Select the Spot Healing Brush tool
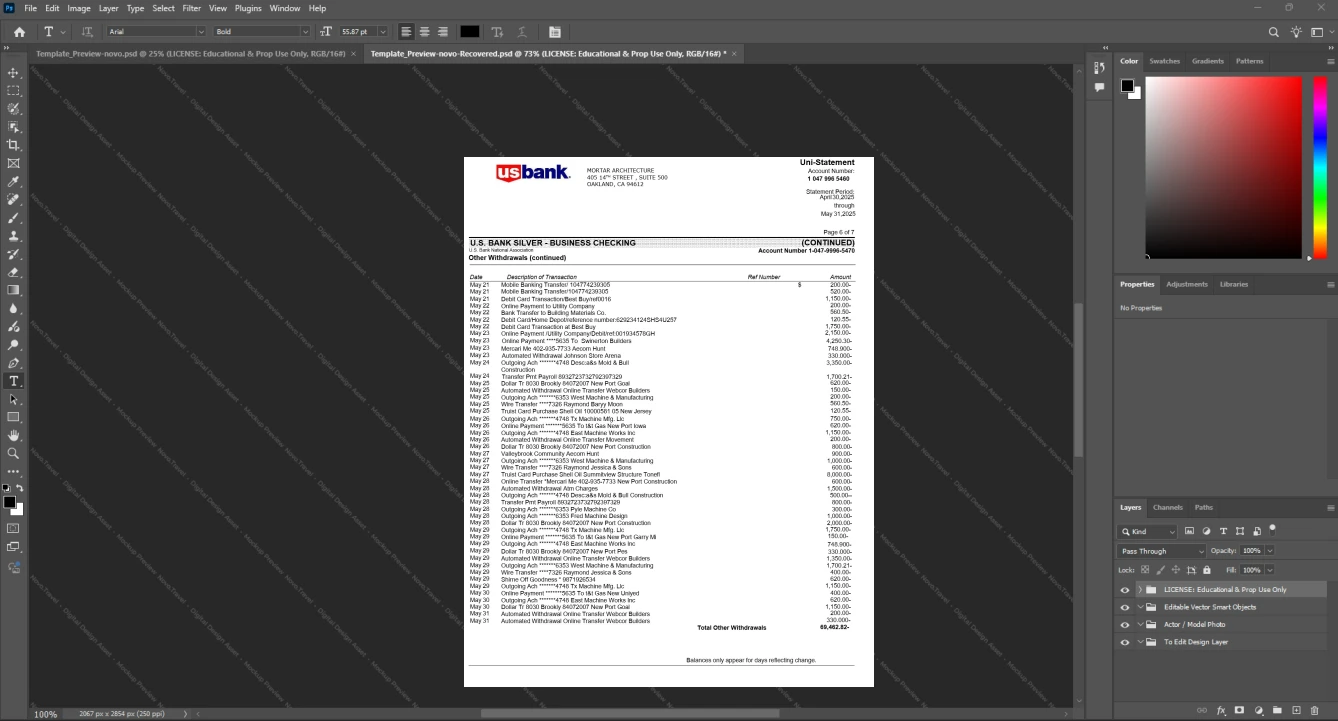The height and width of the screenshot is (721, 1338). [x=14, y=200]
